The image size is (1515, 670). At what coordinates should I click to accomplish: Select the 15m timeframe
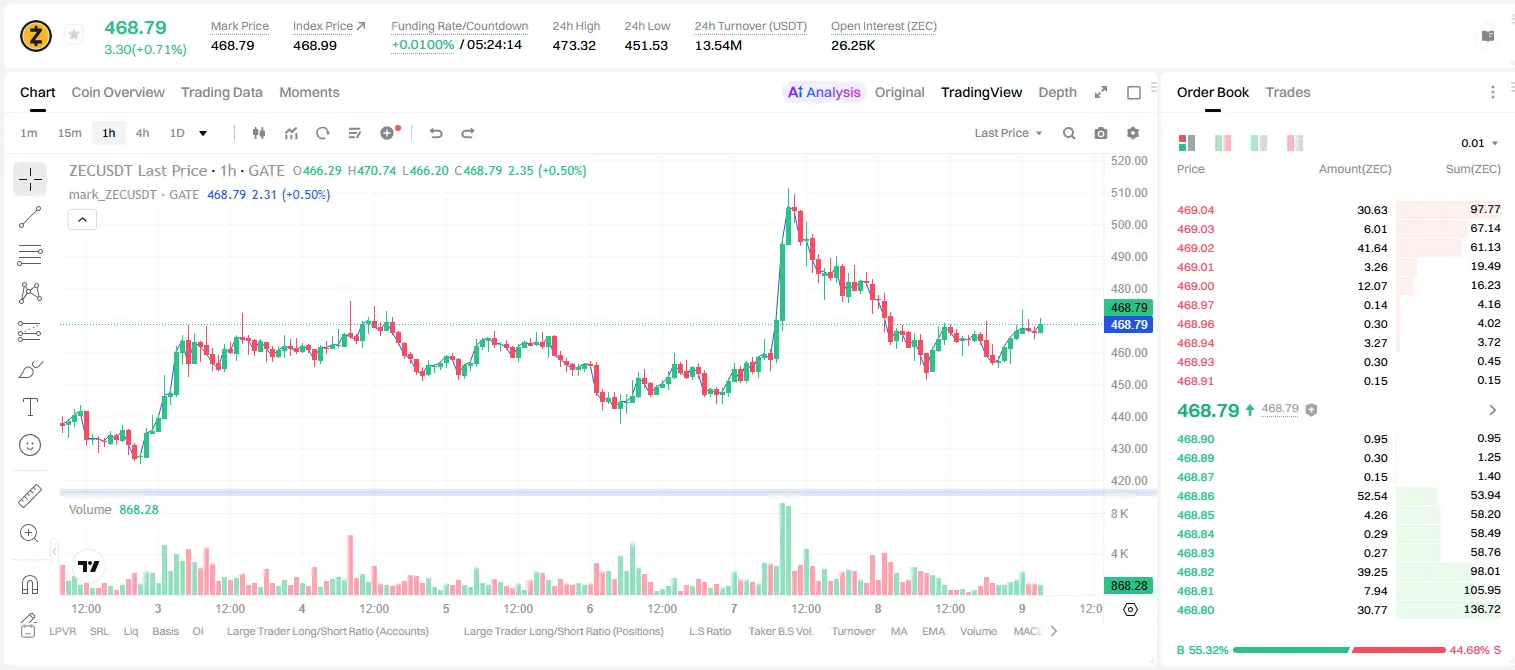coord(69,133)
